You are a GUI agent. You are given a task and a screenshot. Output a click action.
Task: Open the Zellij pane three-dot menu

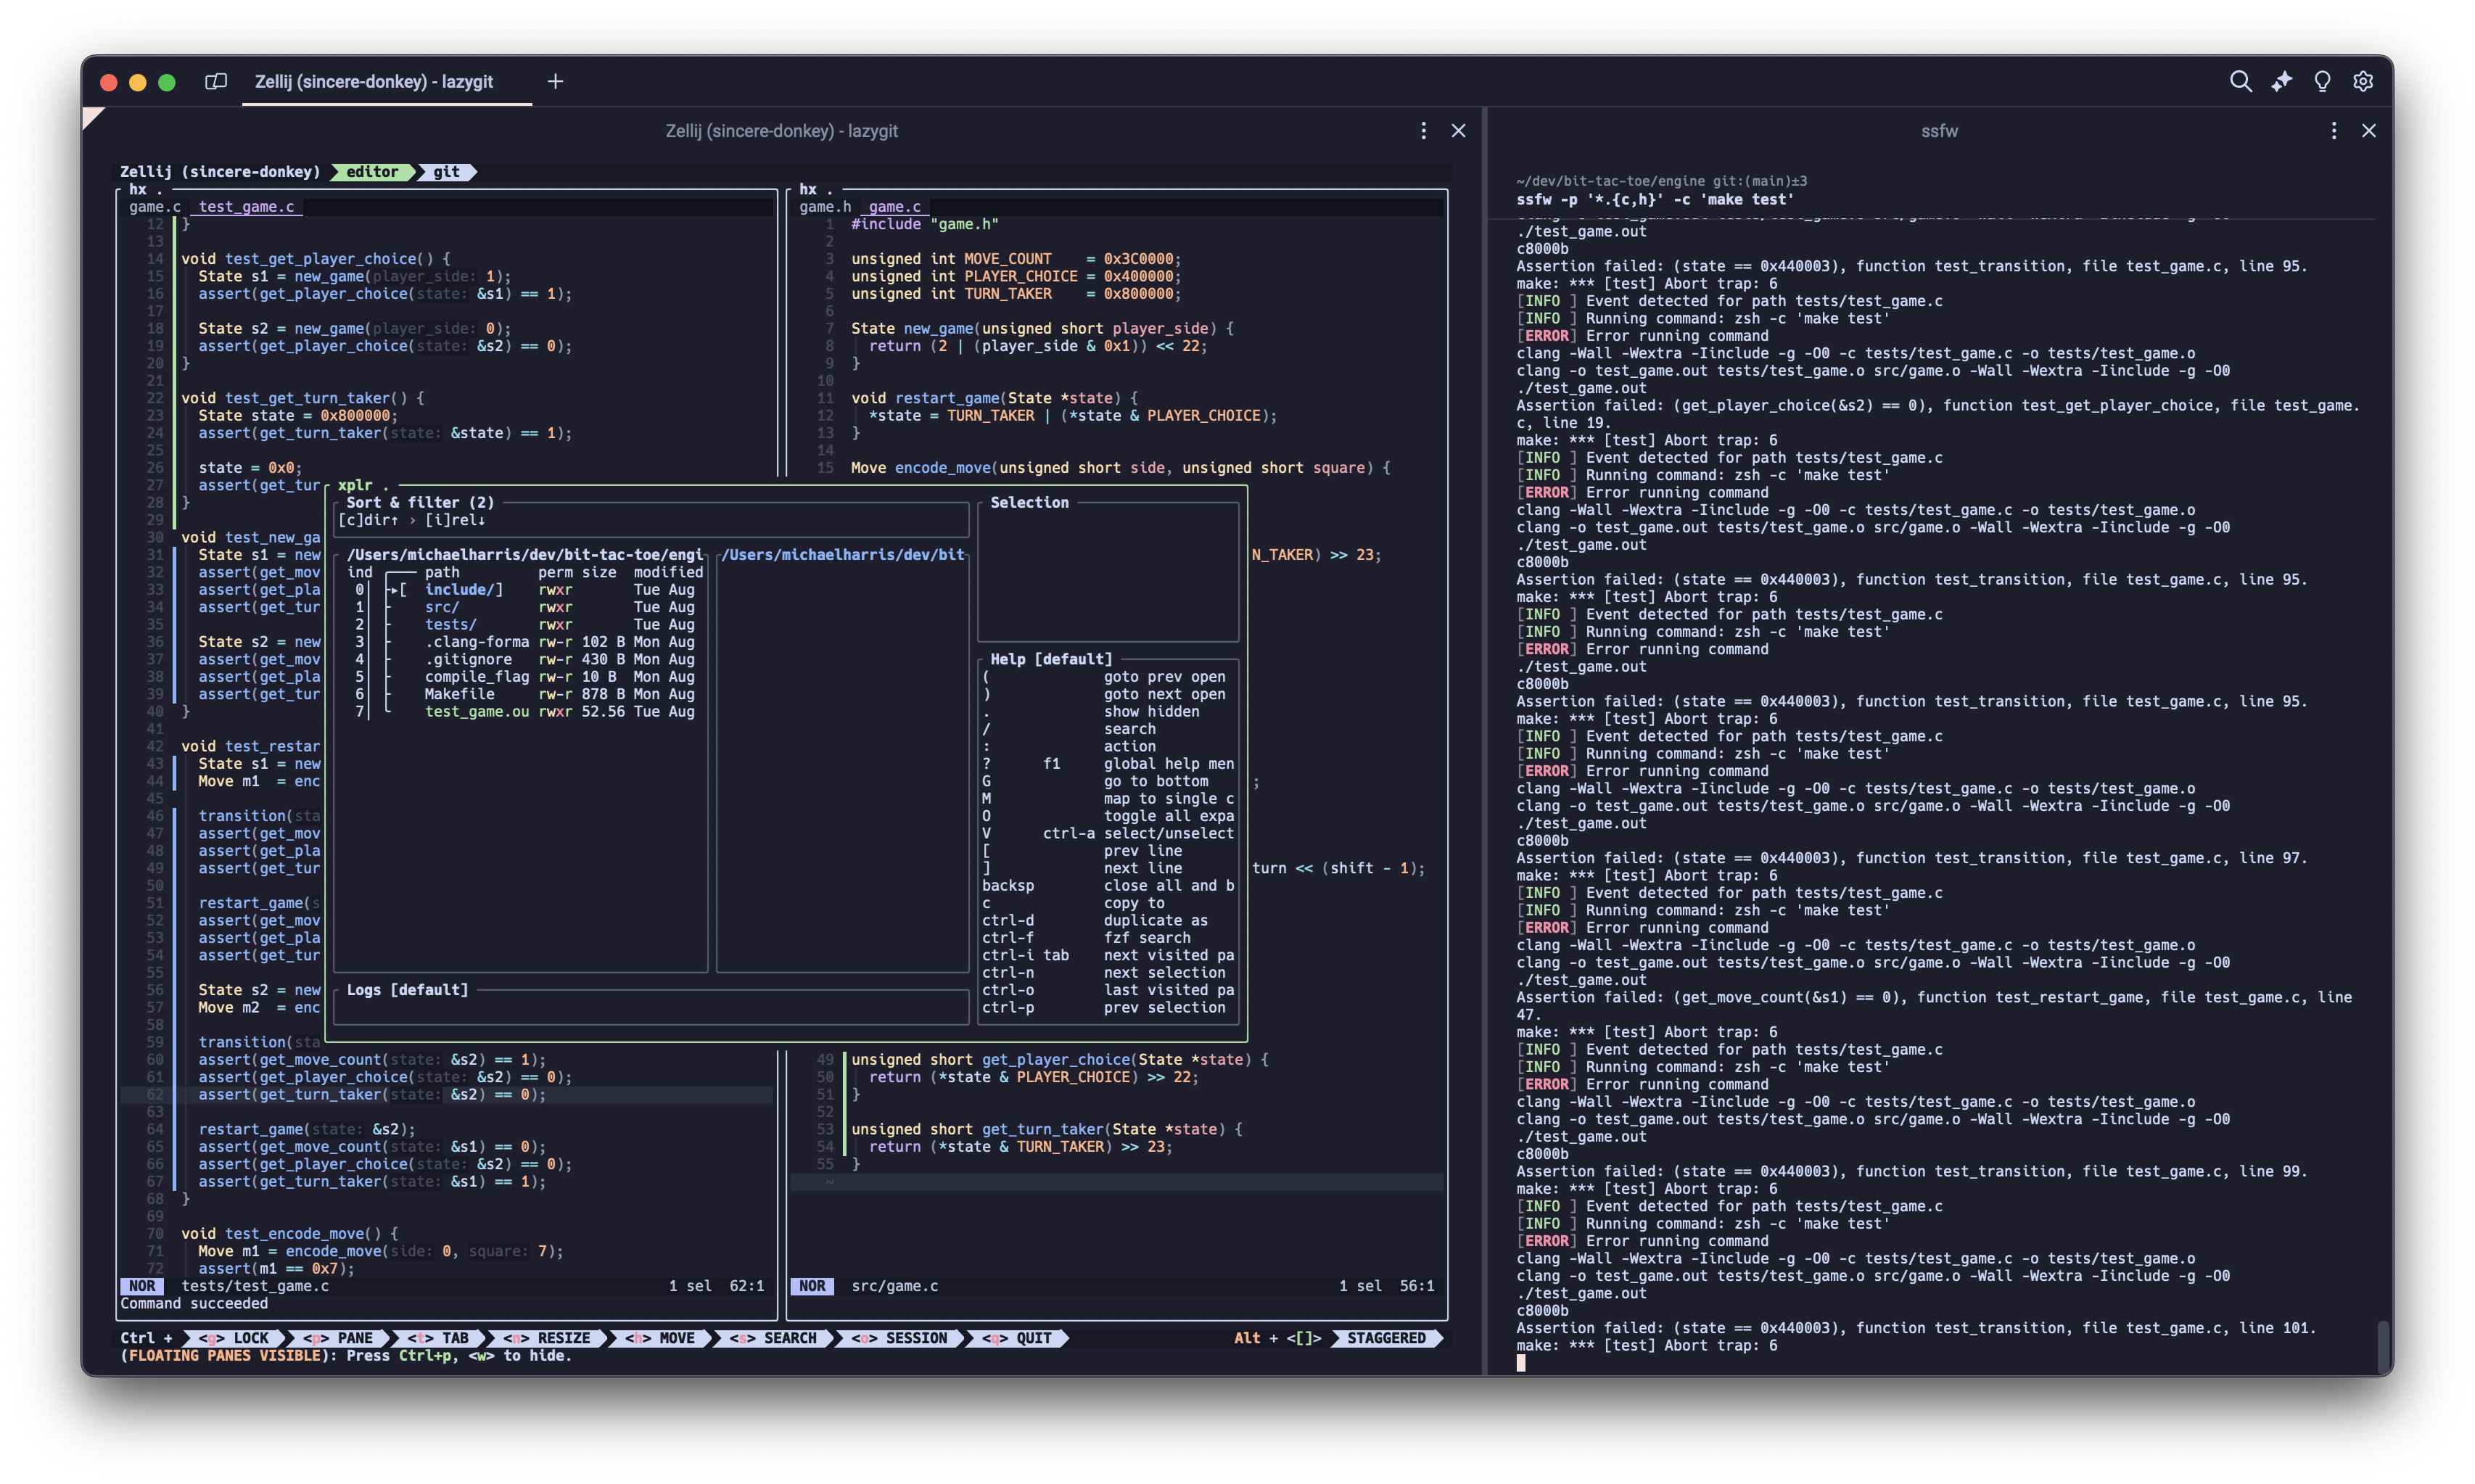click(x=1423, y=131)
